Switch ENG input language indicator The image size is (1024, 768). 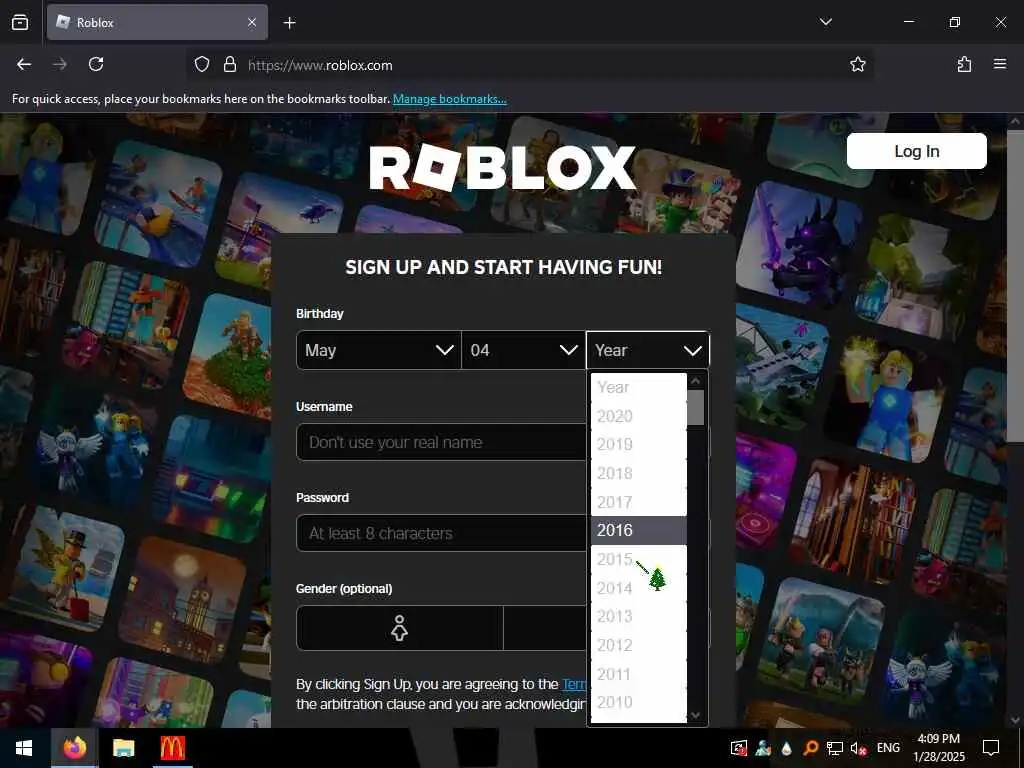tap(888, 748)
